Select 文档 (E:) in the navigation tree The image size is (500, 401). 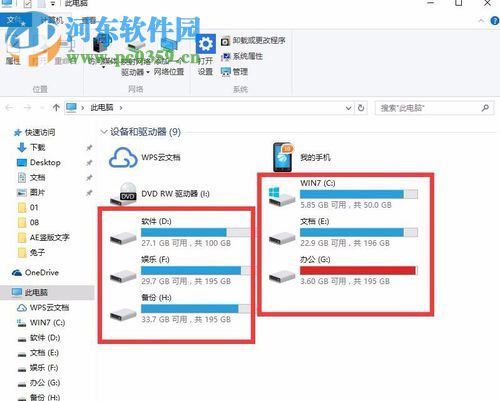[x=38, y=353]
